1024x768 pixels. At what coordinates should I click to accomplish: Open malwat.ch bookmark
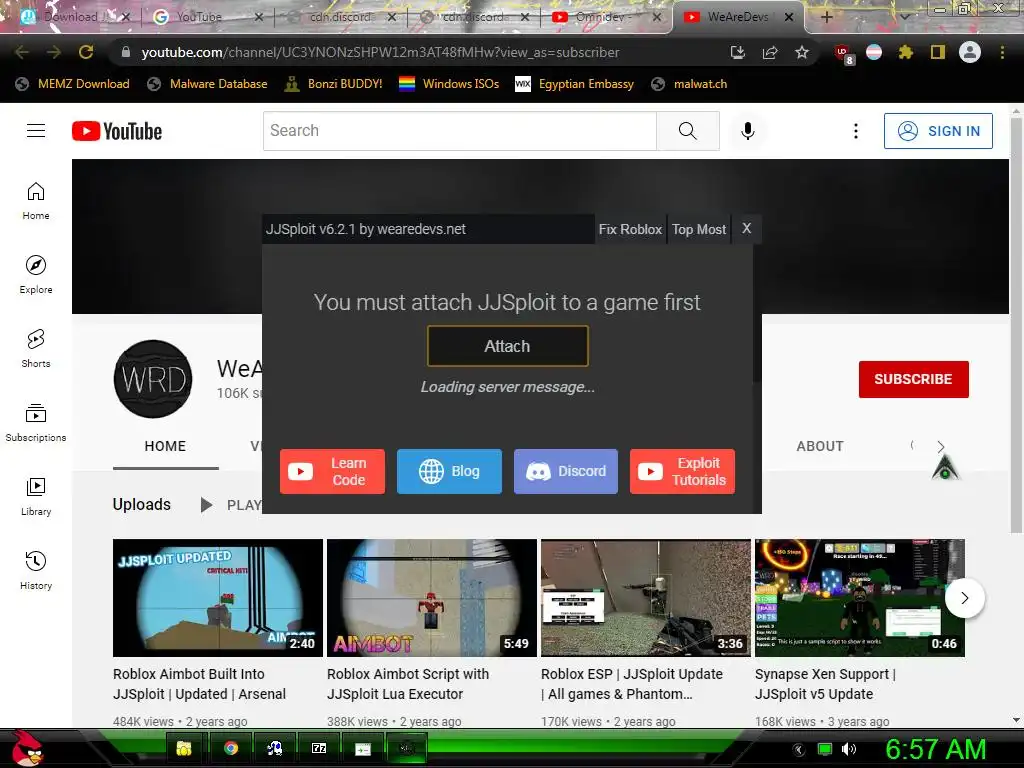tap(690, 84)
